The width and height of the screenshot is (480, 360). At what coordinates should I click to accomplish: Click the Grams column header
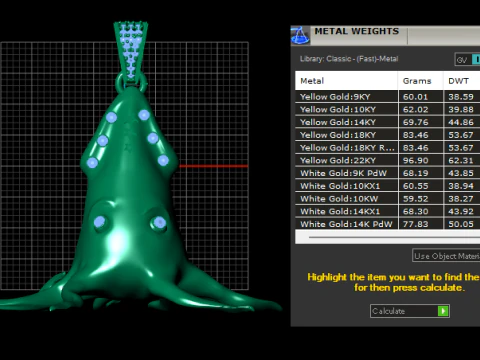421,81
